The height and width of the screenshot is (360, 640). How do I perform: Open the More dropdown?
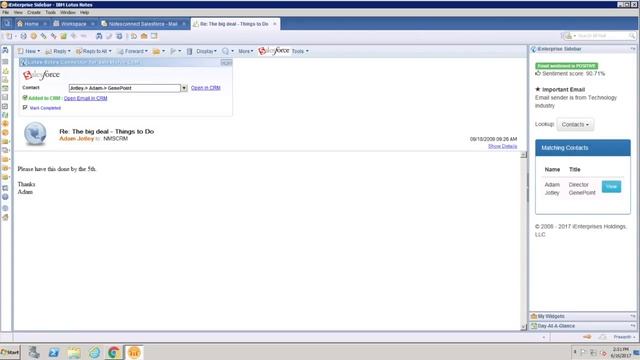click(246, 51)
